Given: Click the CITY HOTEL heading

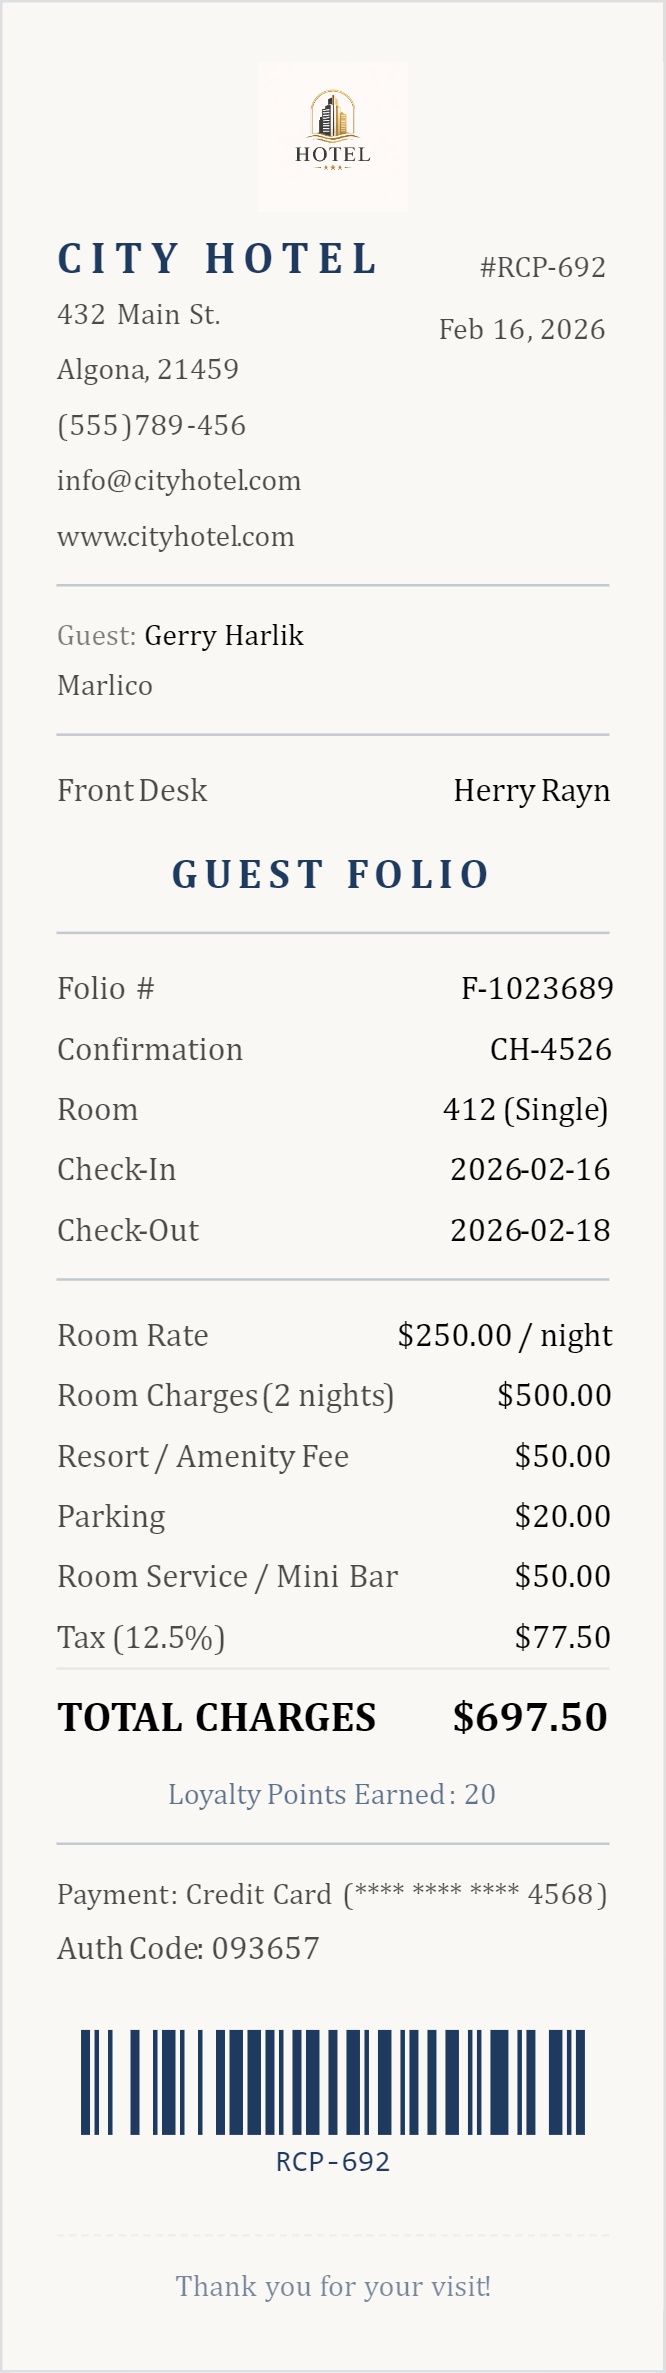Looking at the screenshot, I should pyautogui.click(x=218, y=260).
